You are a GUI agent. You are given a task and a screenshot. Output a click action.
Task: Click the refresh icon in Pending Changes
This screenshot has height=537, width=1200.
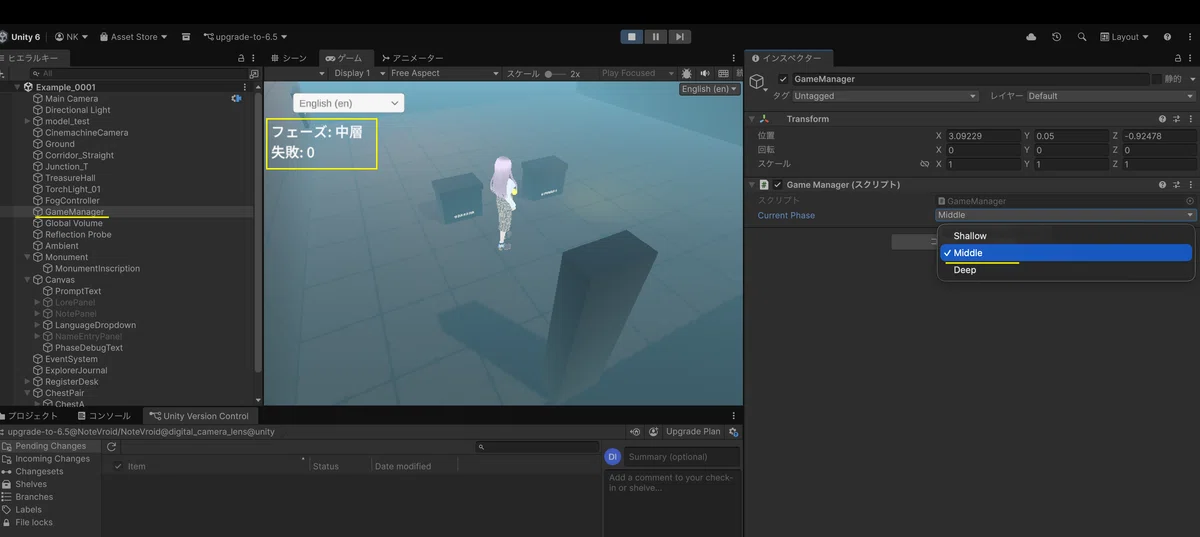pyautogui.click(x=112, y=446)
